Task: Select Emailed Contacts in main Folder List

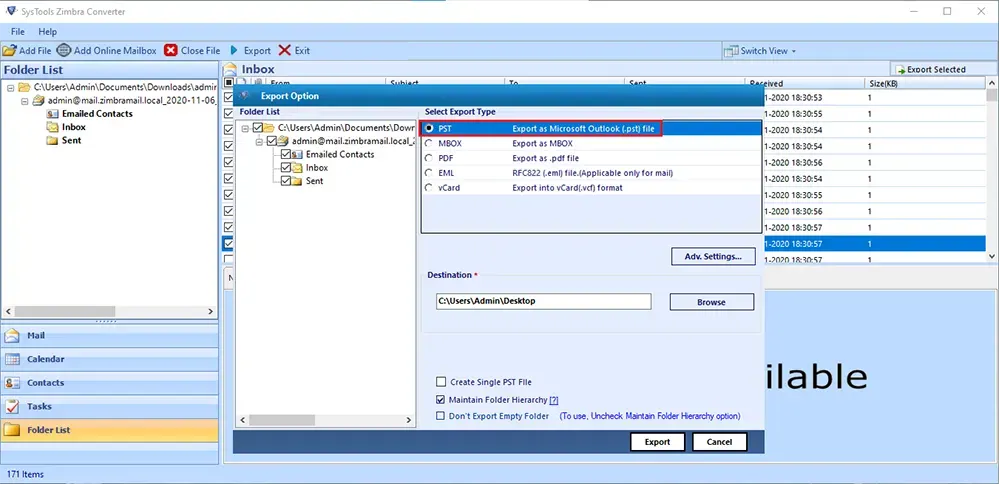Action: 97,113
